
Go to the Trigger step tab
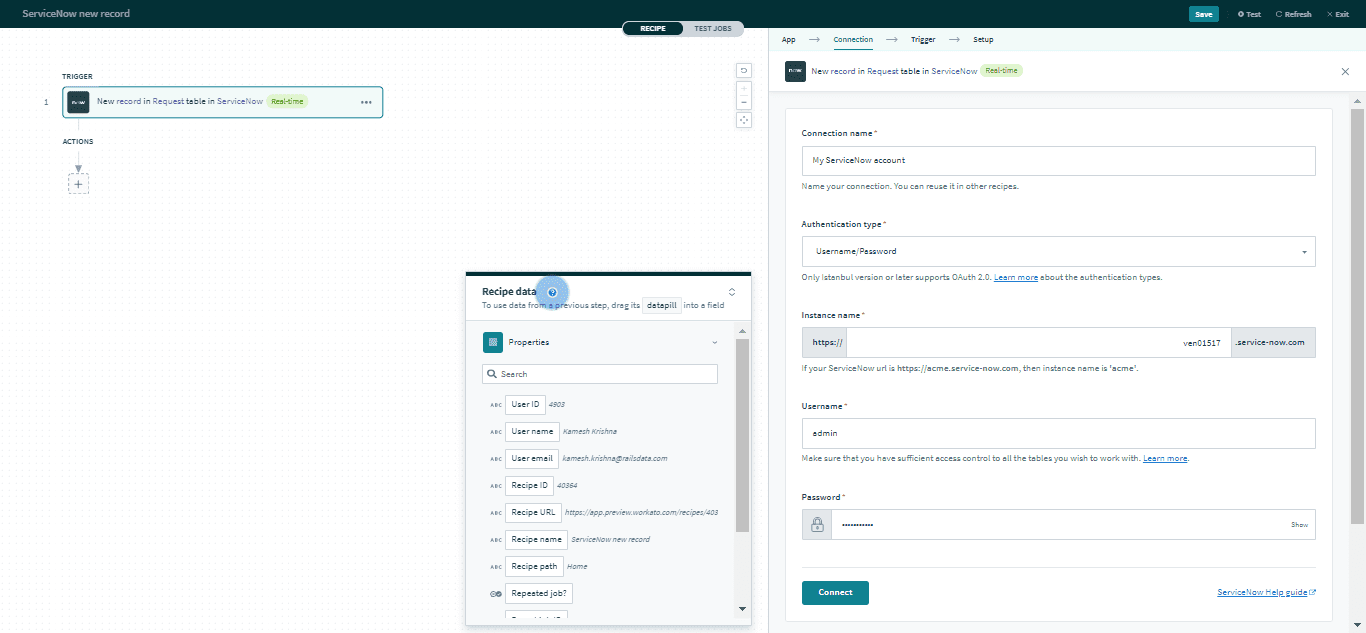click(922, 40)
